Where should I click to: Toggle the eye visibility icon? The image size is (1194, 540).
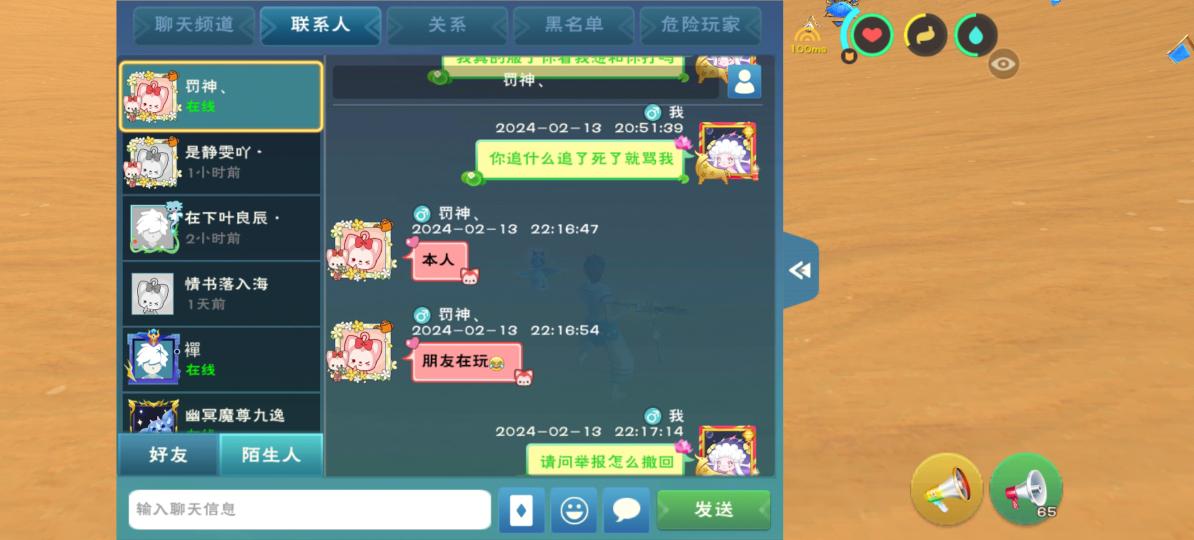point(1004,64)
